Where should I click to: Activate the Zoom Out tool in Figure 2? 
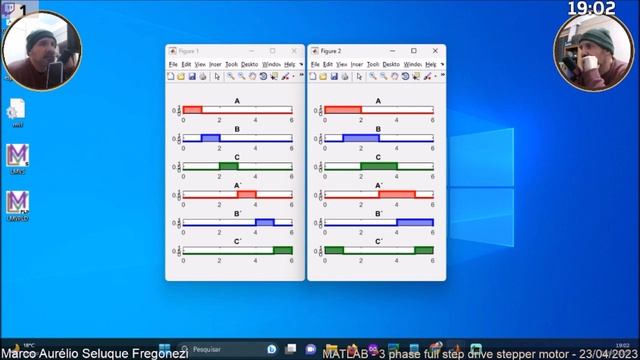pos(384,76)
